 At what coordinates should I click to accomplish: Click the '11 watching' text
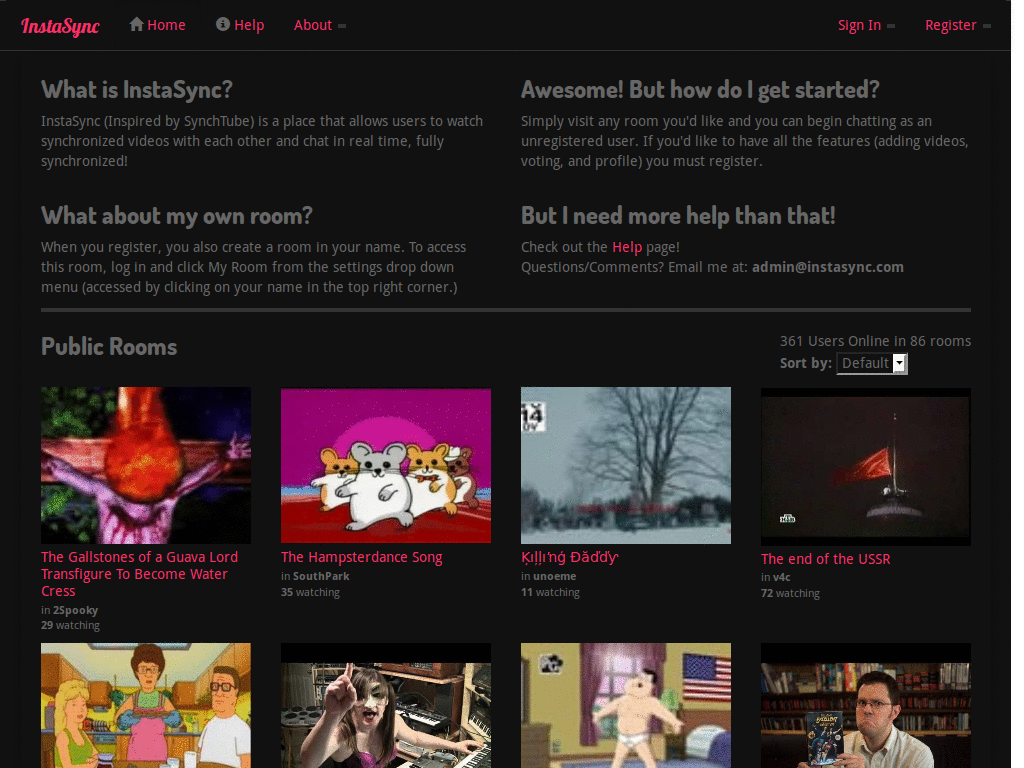tap(550, 592)
